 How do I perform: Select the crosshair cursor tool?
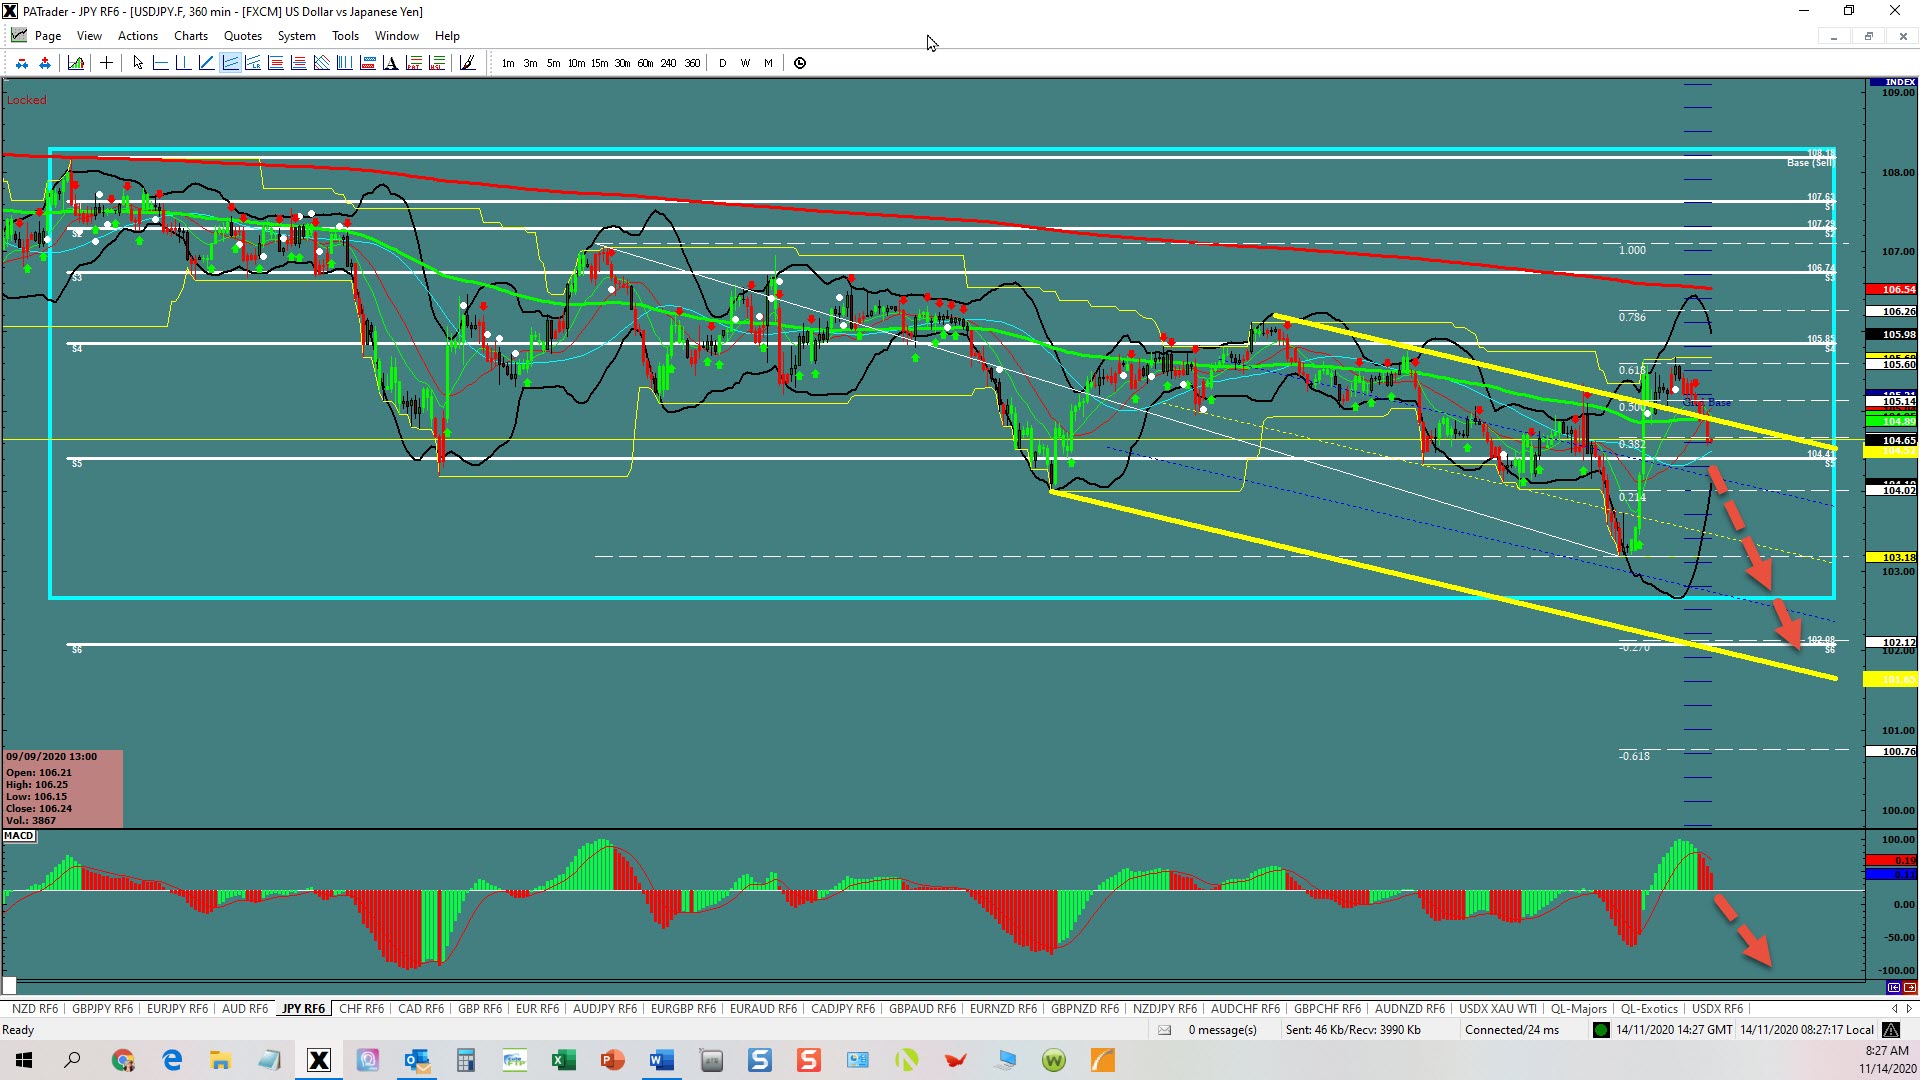[106, 63]
